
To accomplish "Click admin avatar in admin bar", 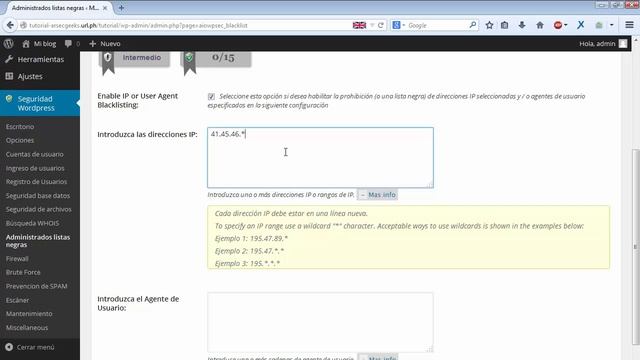I will click(x=623, y=44).
